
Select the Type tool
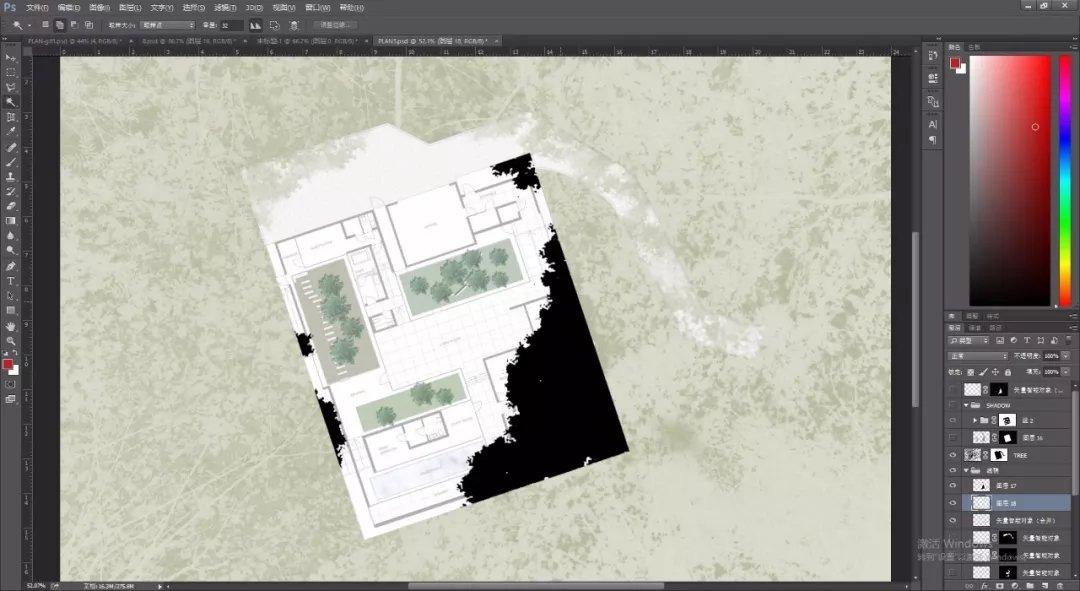click(10, 281)
